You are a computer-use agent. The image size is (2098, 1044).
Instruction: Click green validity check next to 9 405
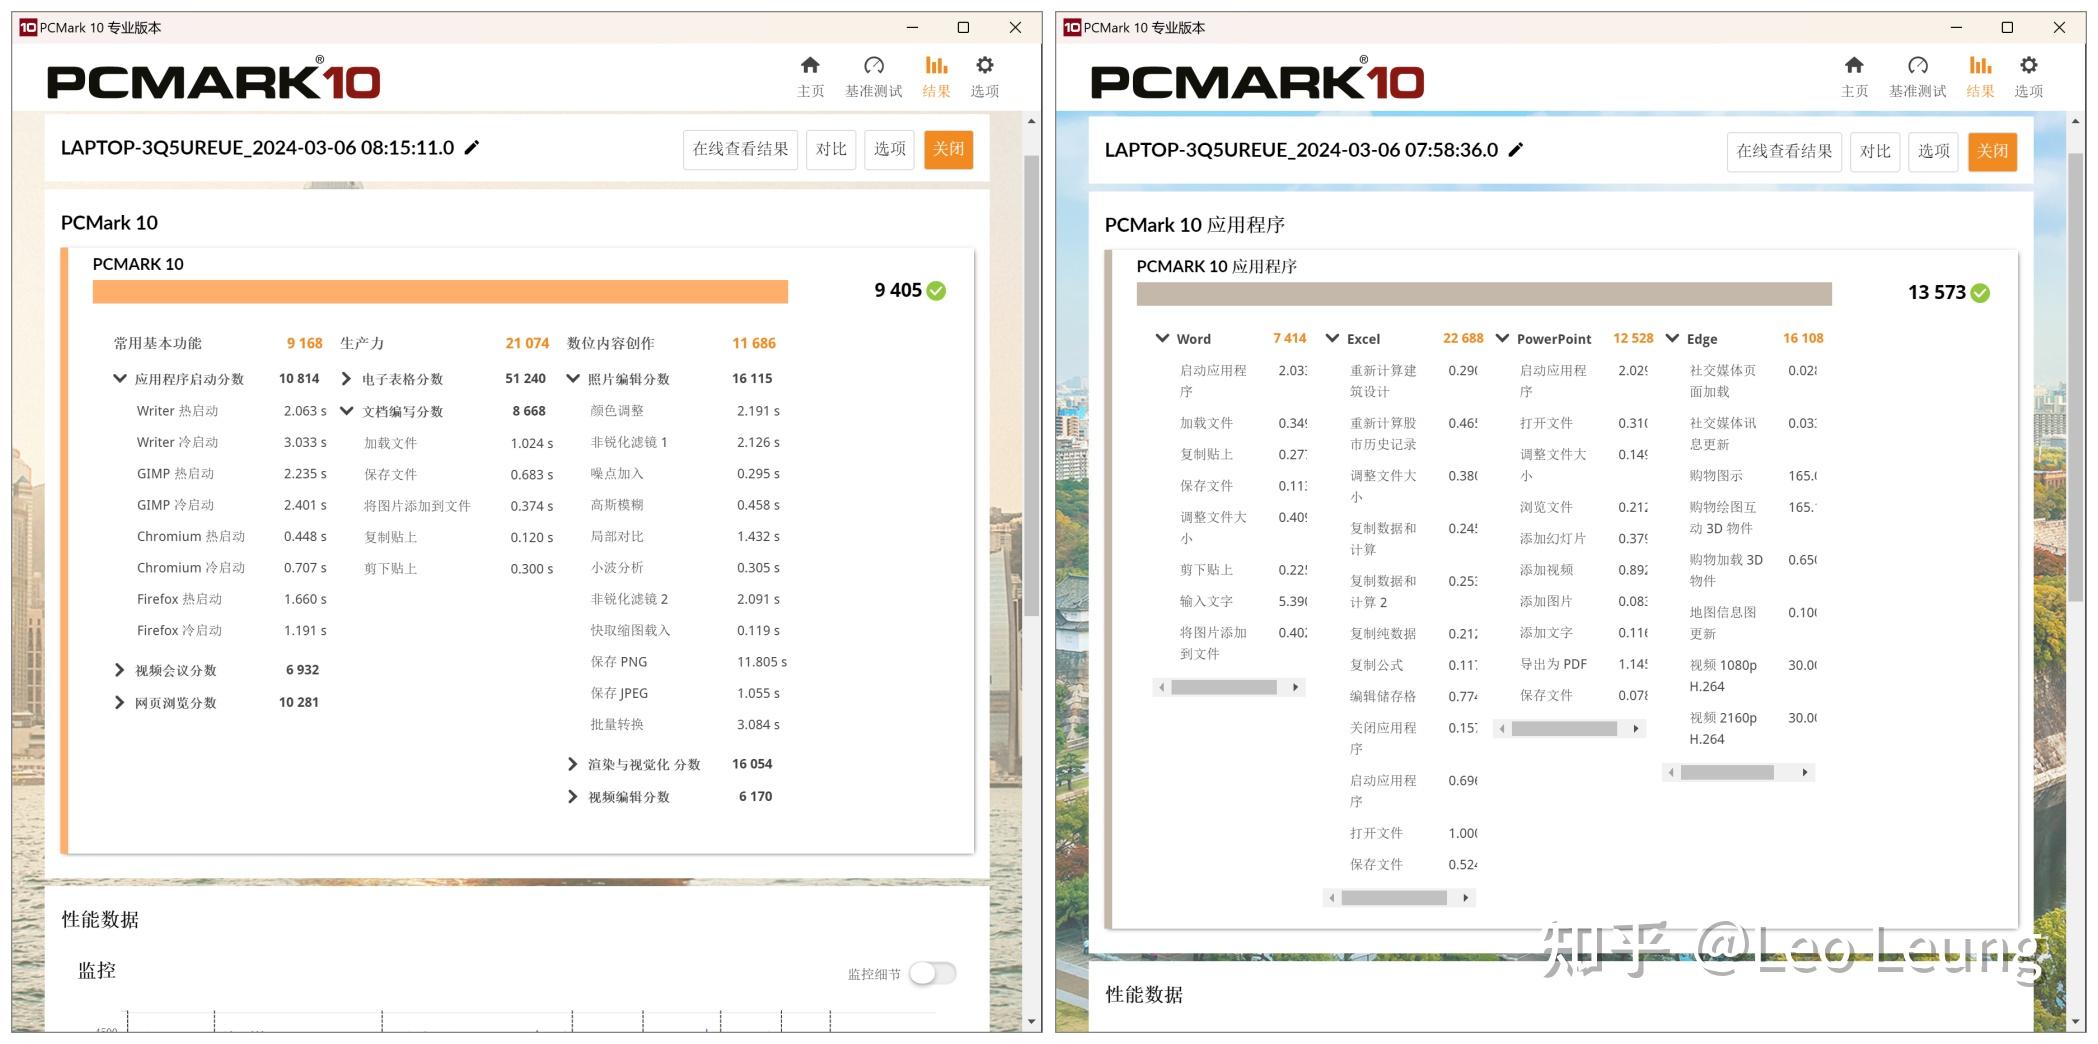(936, 291)
